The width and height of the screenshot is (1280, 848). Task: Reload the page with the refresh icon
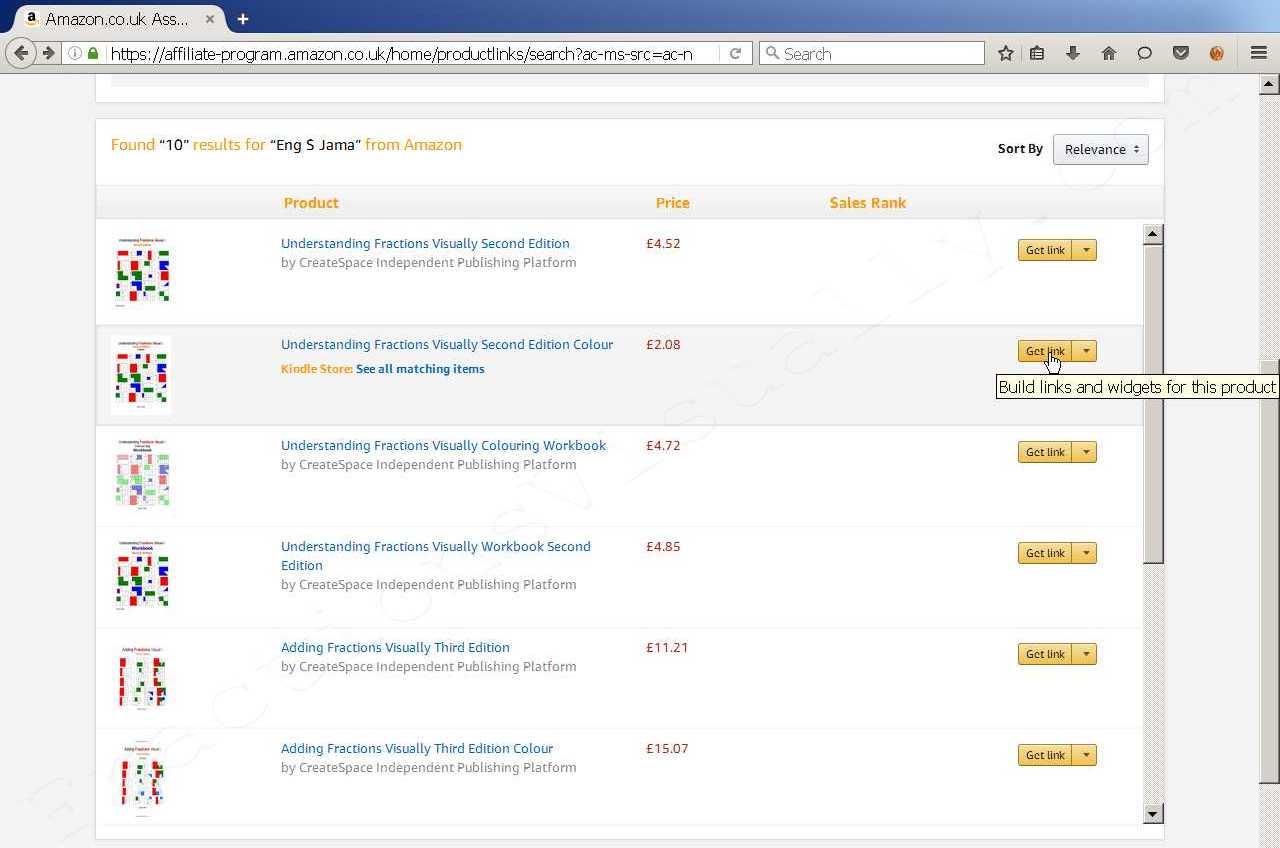(735, 53)
